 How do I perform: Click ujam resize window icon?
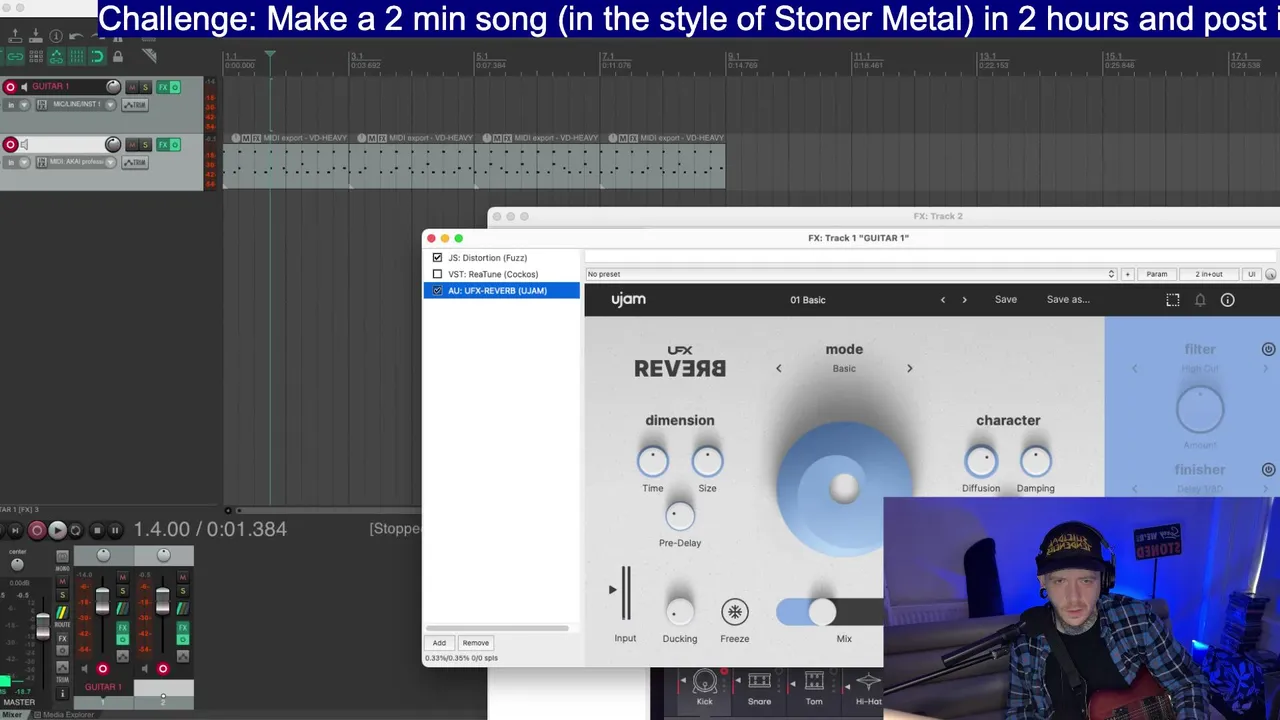coord(1173,300)
